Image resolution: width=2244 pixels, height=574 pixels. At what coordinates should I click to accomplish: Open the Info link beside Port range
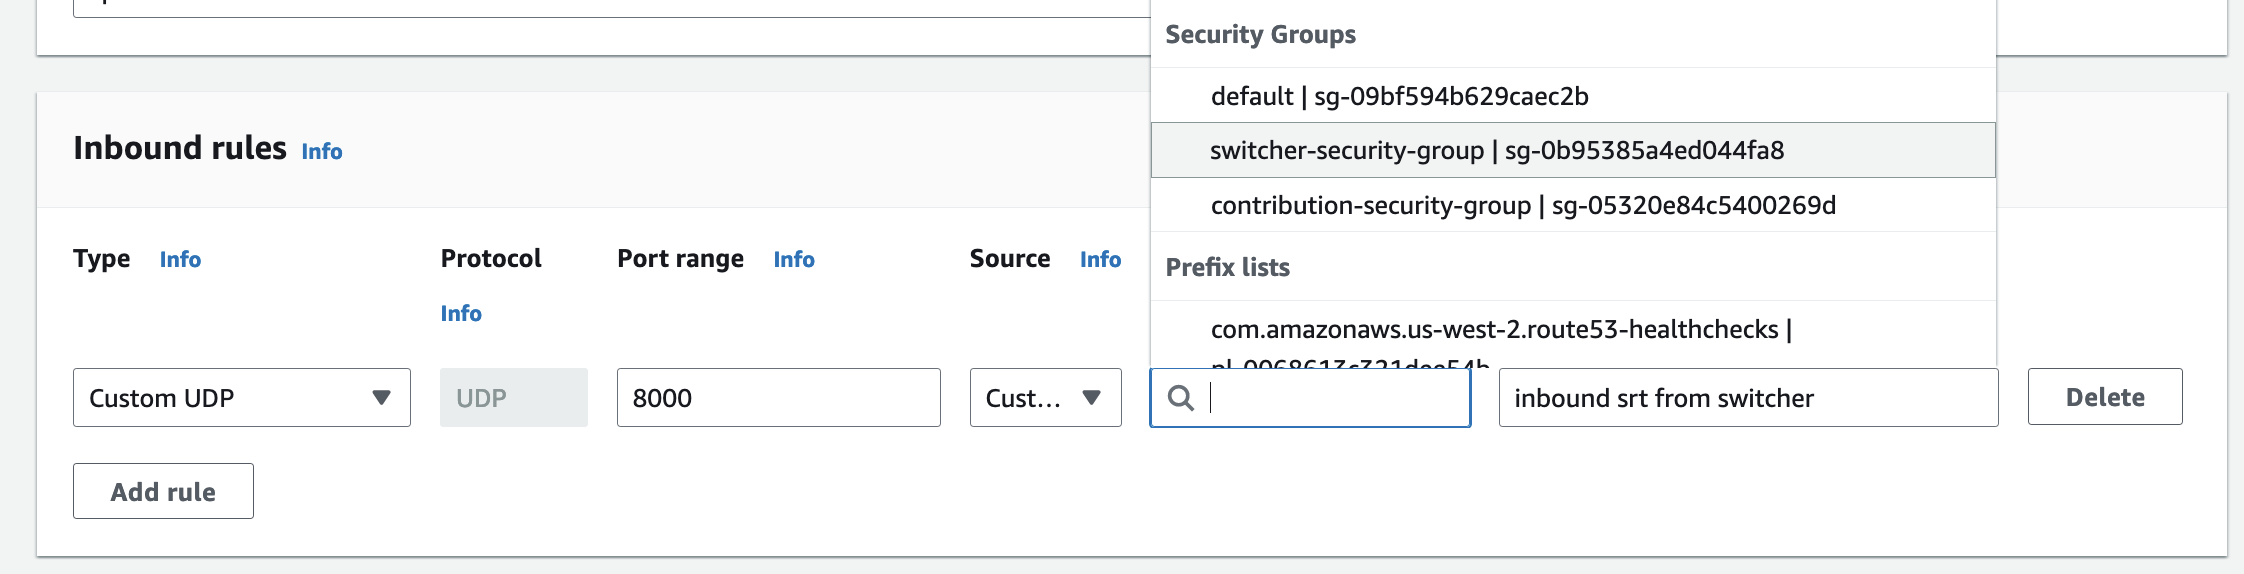point(794,259)
